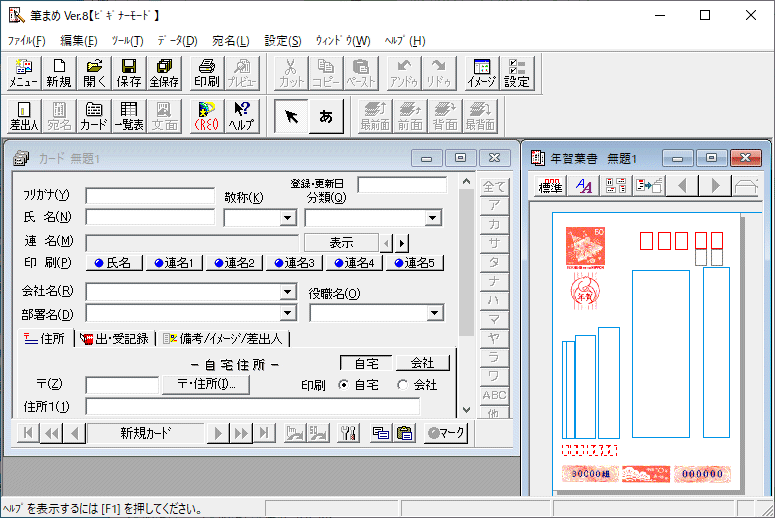Viewport: 775px width, 518px height.
Task: Click the 印刷 print icon
Action: coord(206,73)
